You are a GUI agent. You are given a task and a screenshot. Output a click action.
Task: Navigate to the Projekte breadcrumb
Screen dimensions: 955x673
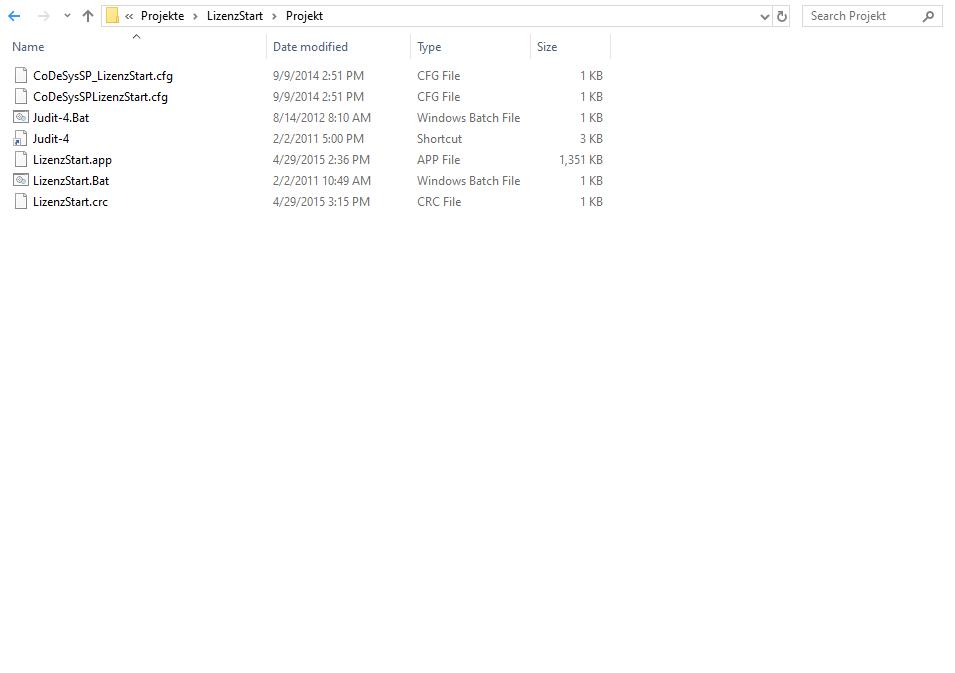tap(162, 16)
